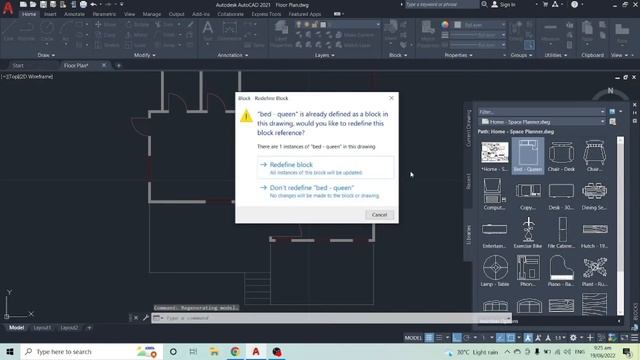Select the Bed - Queen block thumbnail

click(528, 156)
